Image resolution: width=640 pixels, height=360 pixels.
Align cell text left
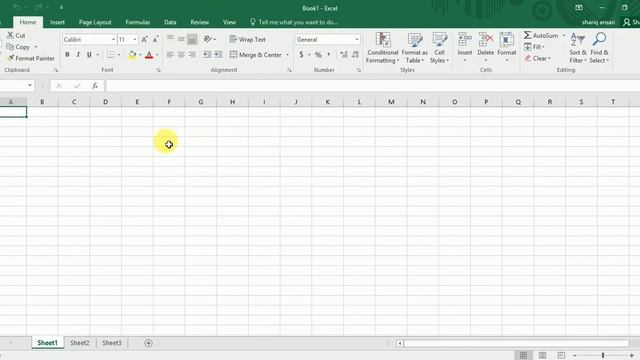click(x=170, y=55)
